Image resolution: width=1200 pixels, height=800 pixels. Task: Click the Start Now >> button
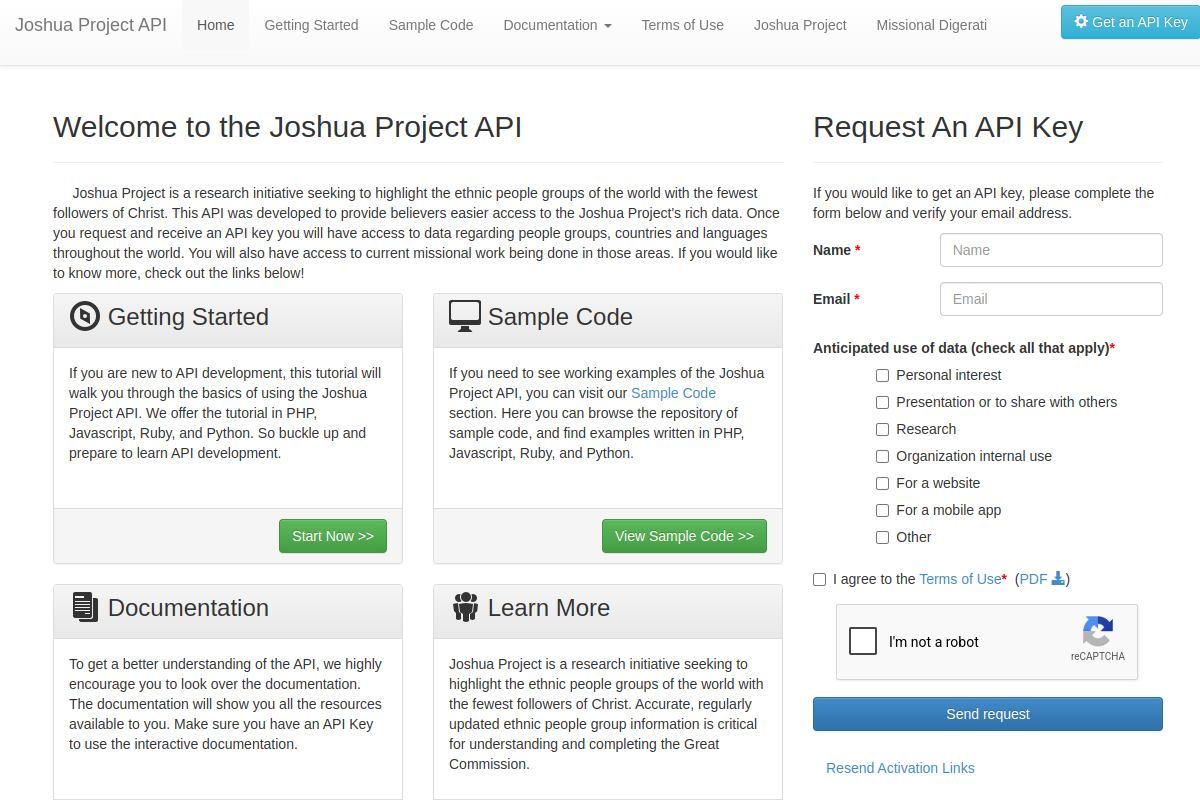[x=333, y=536]
